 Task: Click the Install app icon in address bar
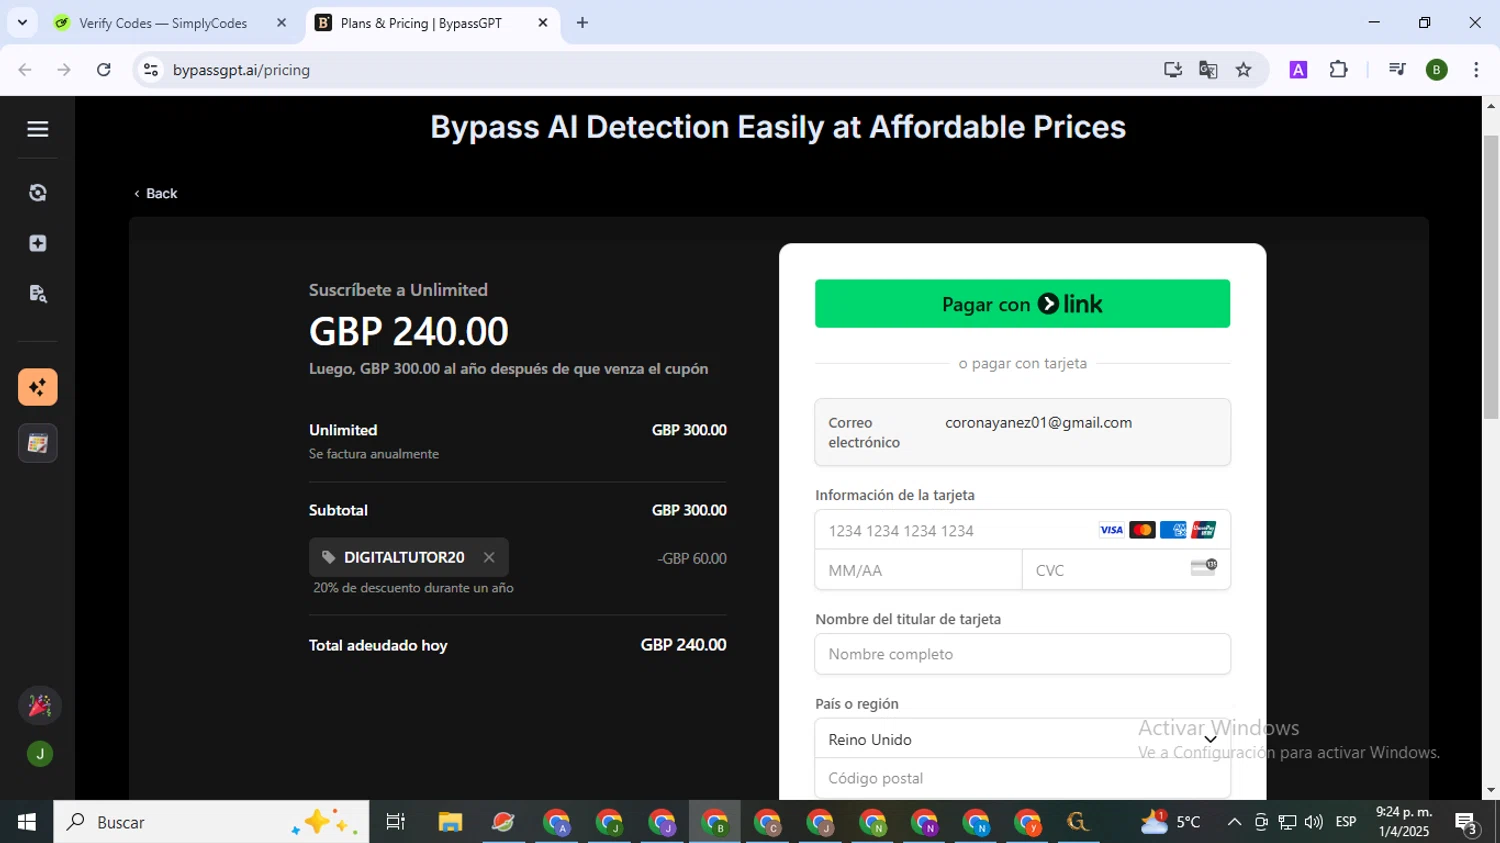pos(1173,70)
